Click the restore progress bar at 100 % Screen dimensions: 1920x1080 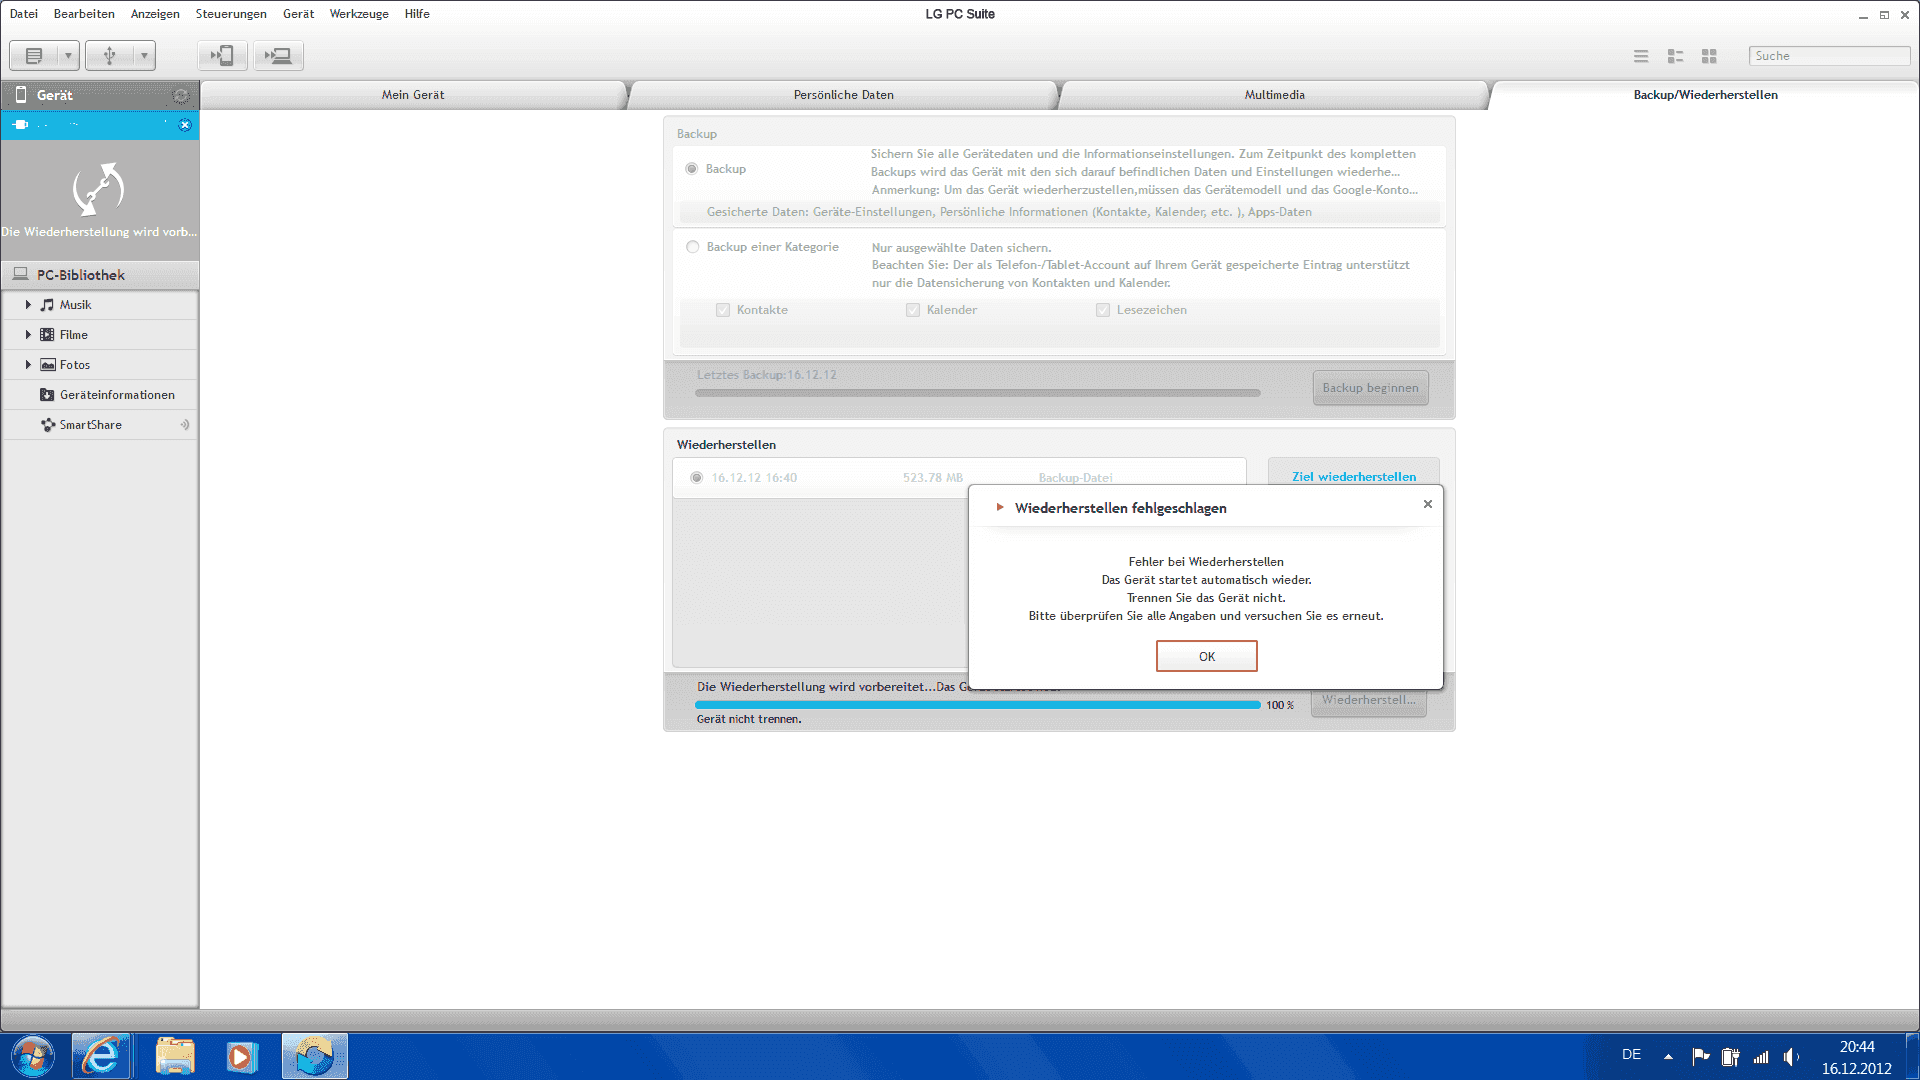point(977,705)
